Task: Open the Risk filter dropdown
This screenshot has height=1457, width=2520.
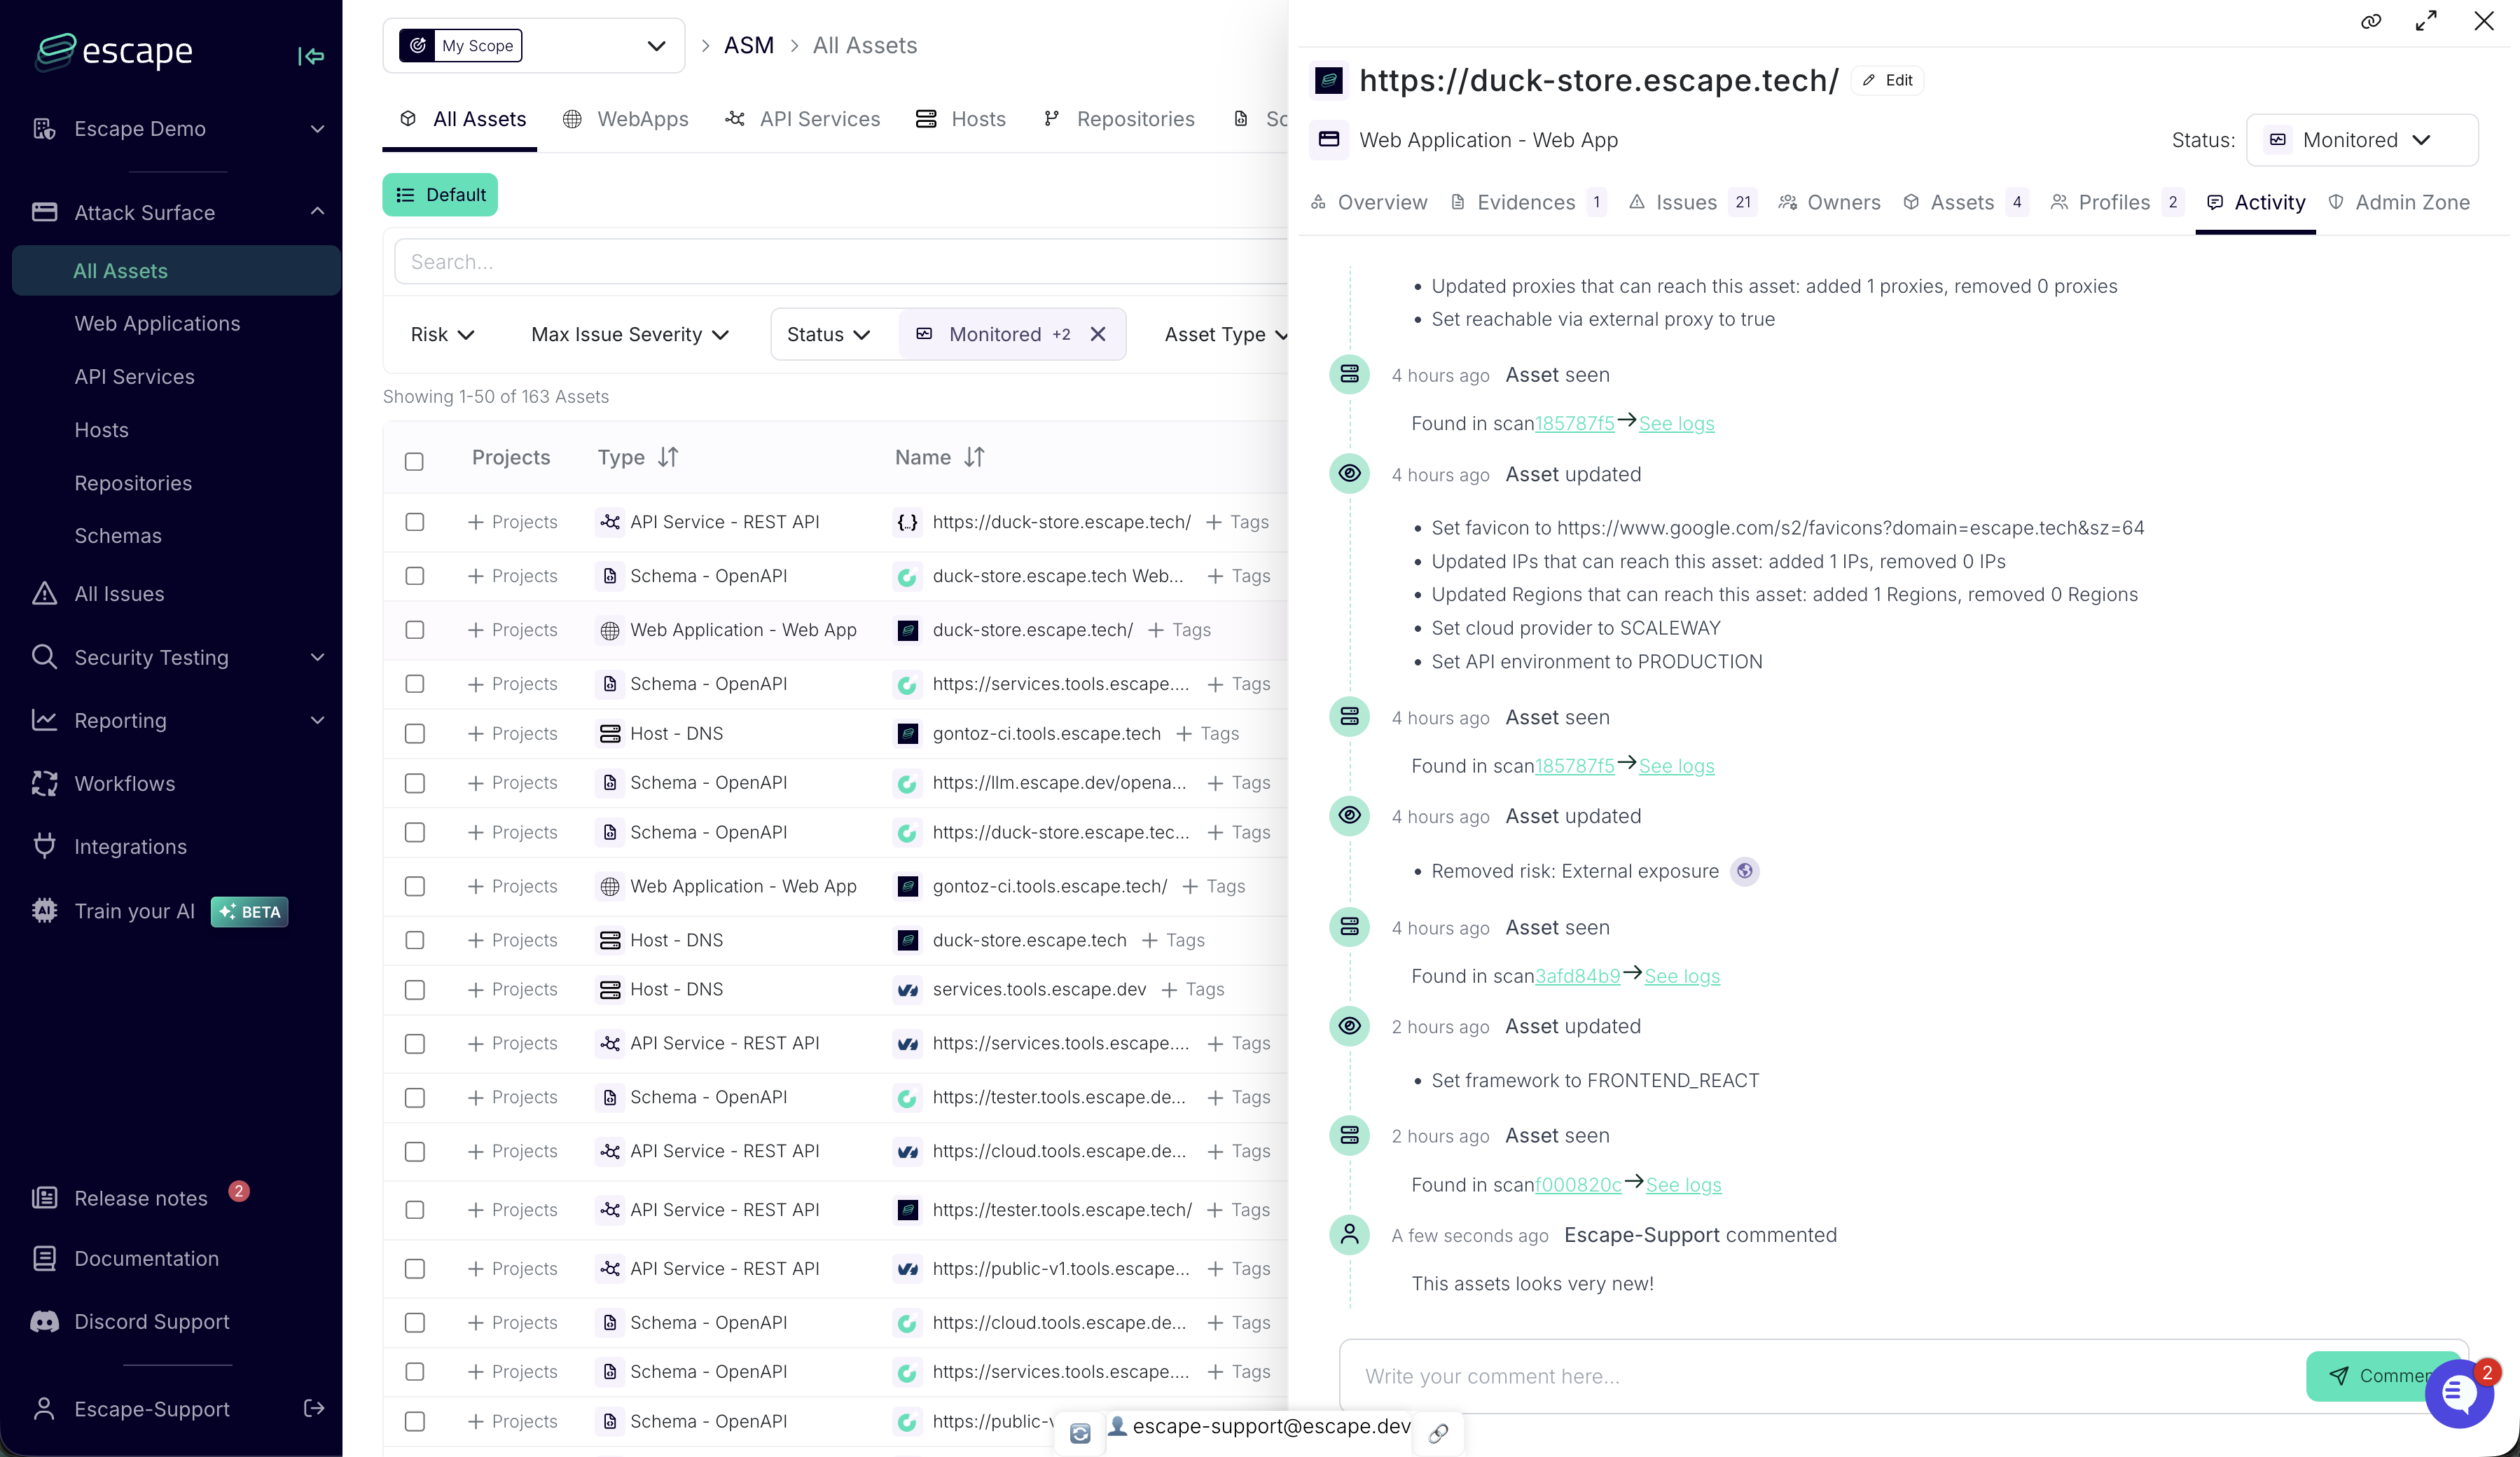Action: 442,334
